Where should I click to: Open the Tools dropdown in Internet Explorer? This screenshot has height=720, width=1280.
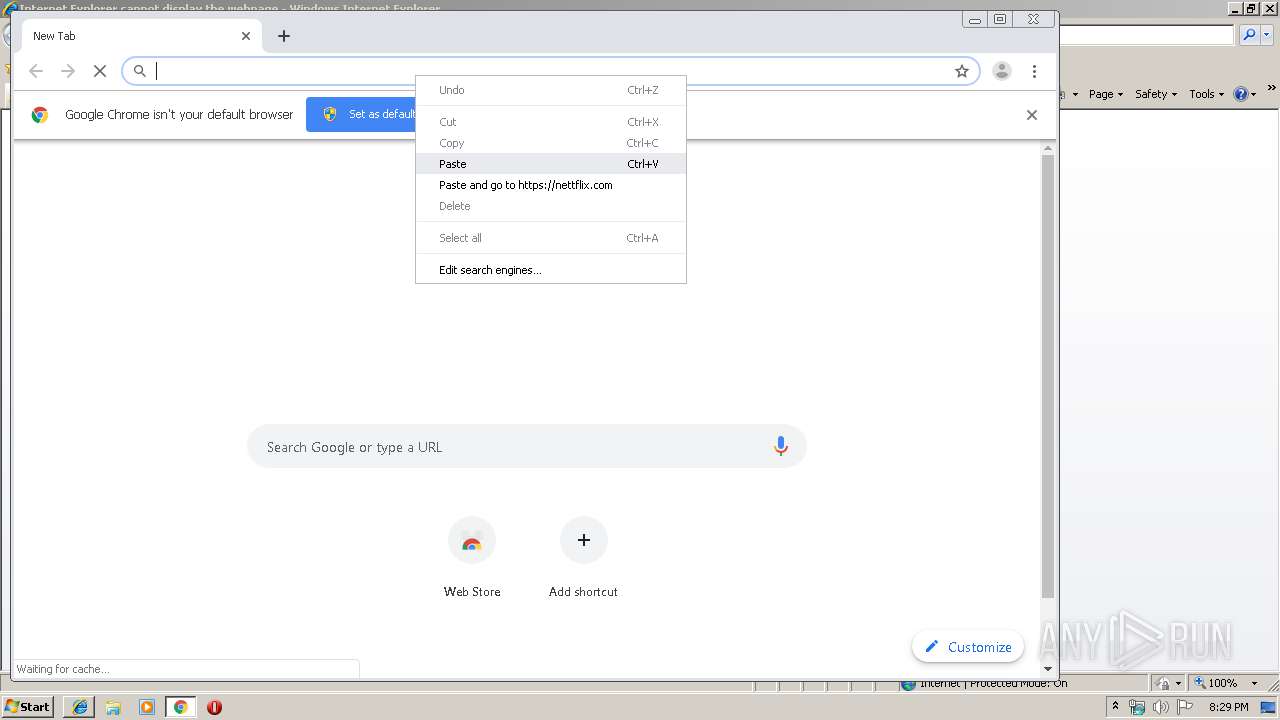(1206, 94)
